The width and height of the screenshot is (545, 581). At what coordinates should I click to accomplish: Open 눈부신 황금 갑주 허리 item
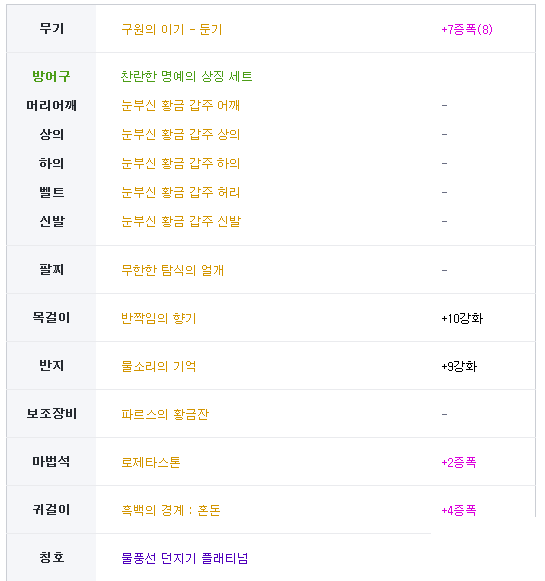(180, 192)
